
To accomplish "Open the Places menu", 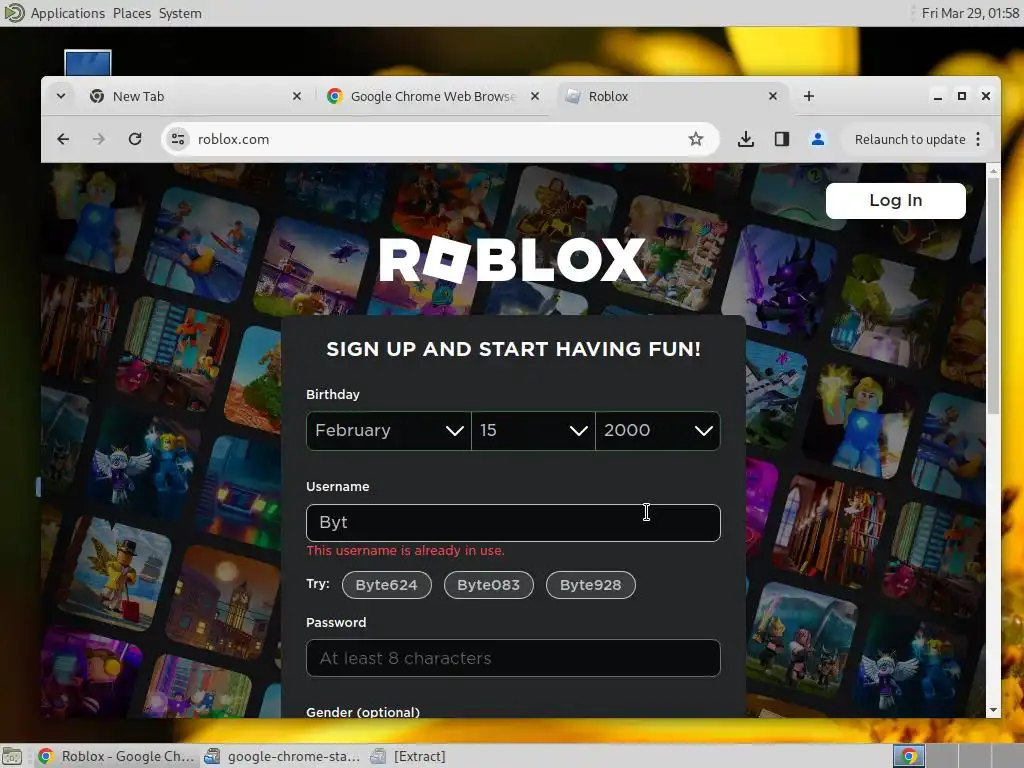I will click(x=132, y=13).
